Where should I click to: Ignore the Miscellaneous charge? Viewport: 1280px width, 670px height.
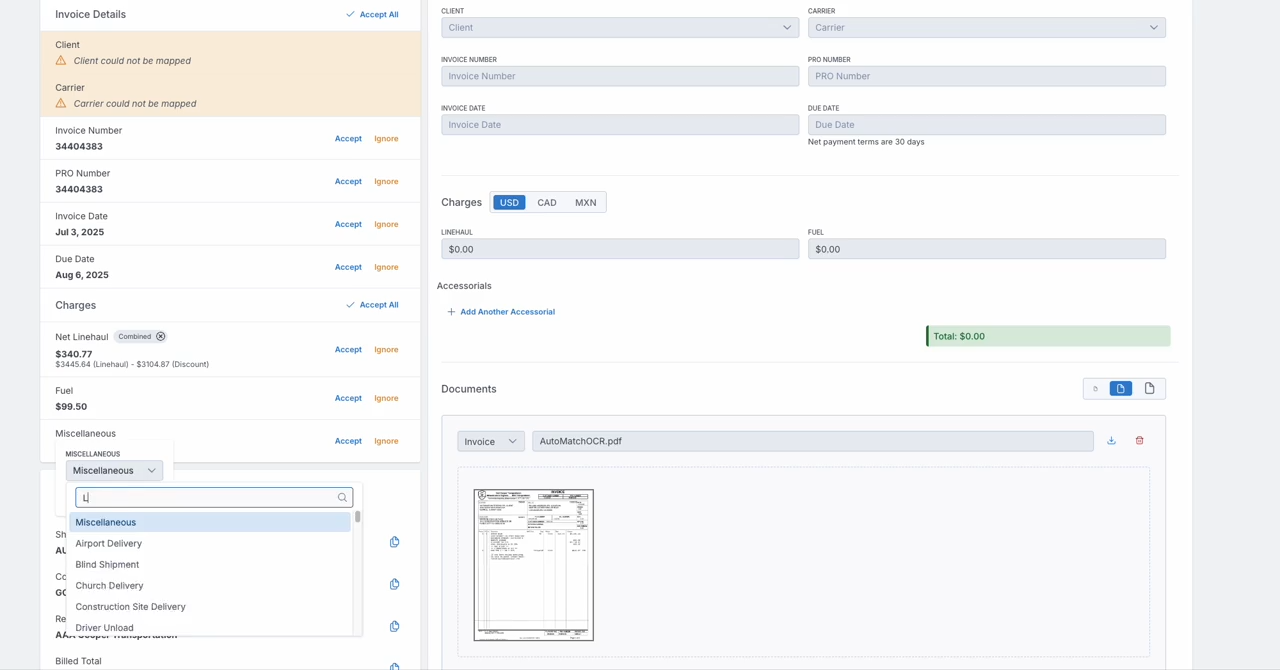click(386, 441)
